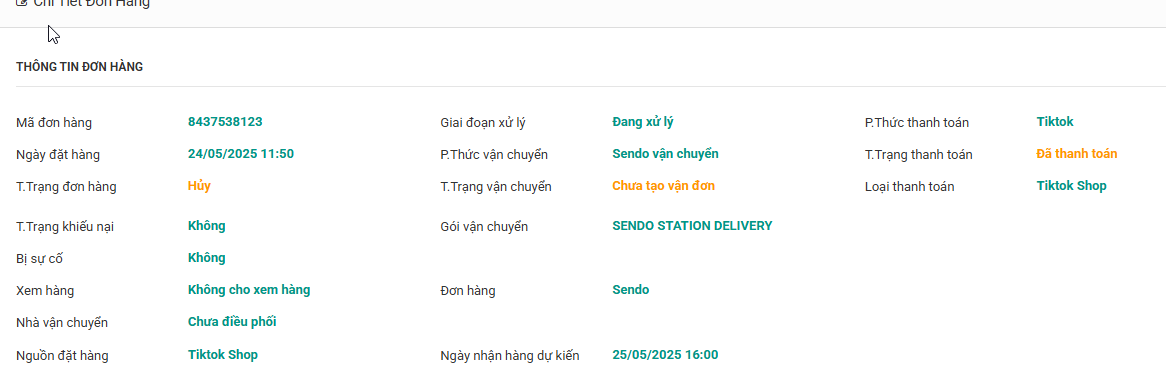The image size is (1166, 389).
Task: Select the Đang xử lý processing stage
Action: click(643, 122)
